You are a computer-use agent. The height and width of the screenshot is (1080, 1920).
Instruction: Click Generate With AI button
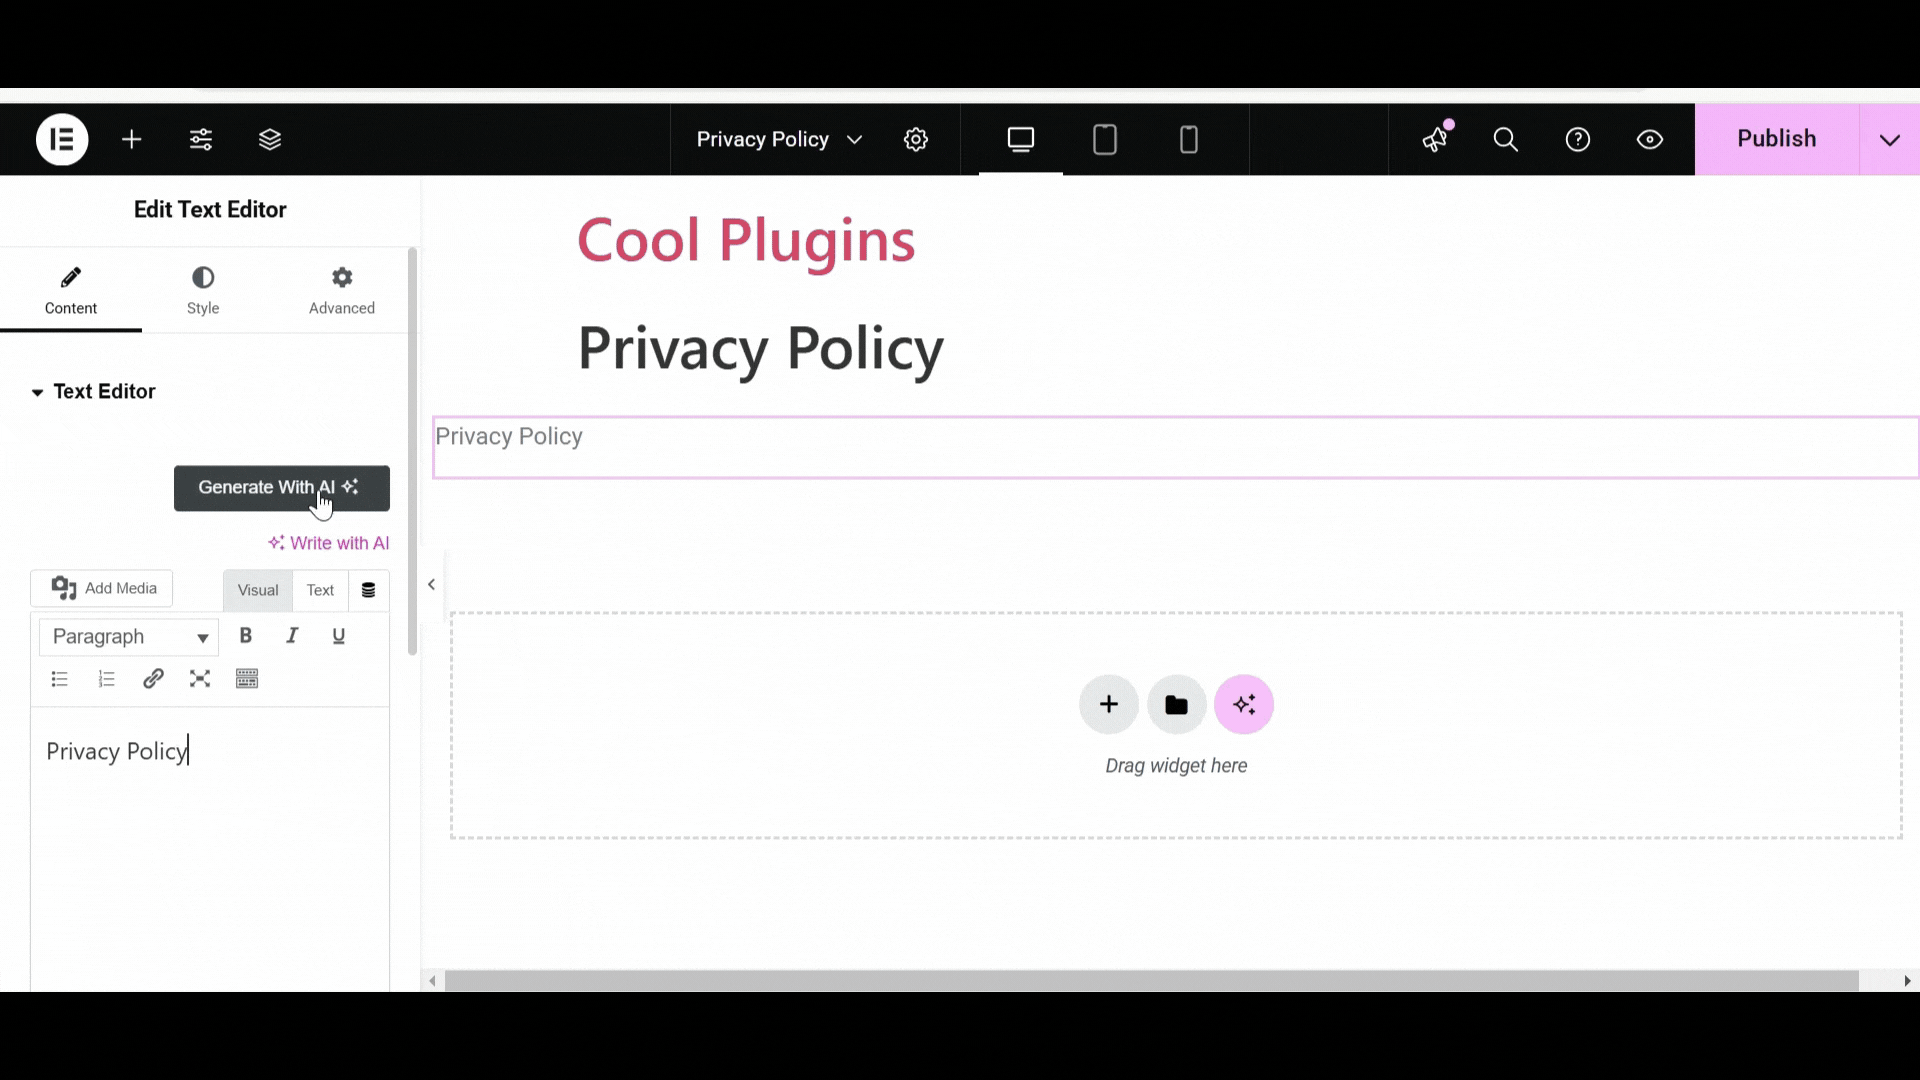coord(282,488)
